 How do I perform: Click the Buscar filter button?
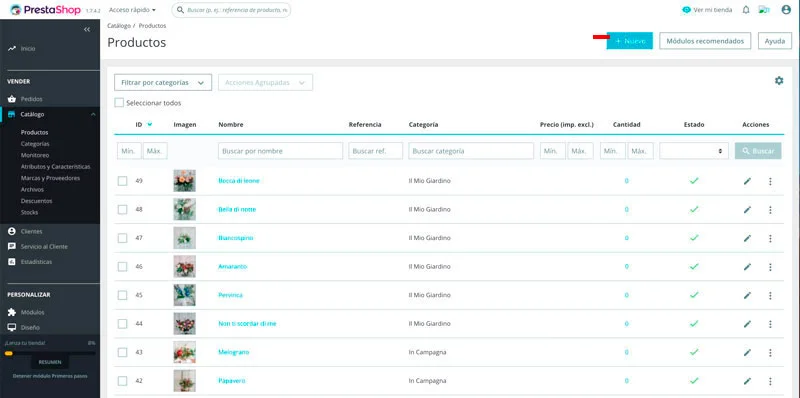point(758,151)
